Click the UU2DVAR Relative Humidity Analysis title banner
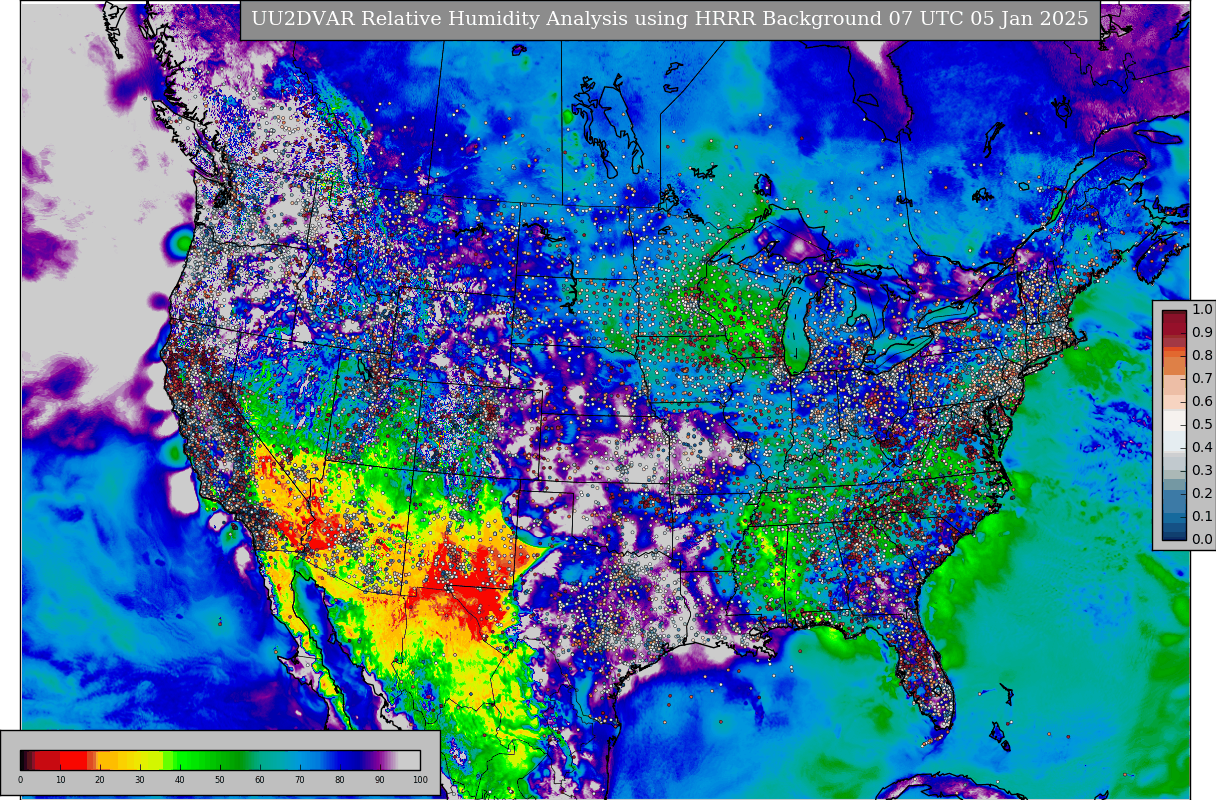This screenshot has height=800, width=1216. 670,20
